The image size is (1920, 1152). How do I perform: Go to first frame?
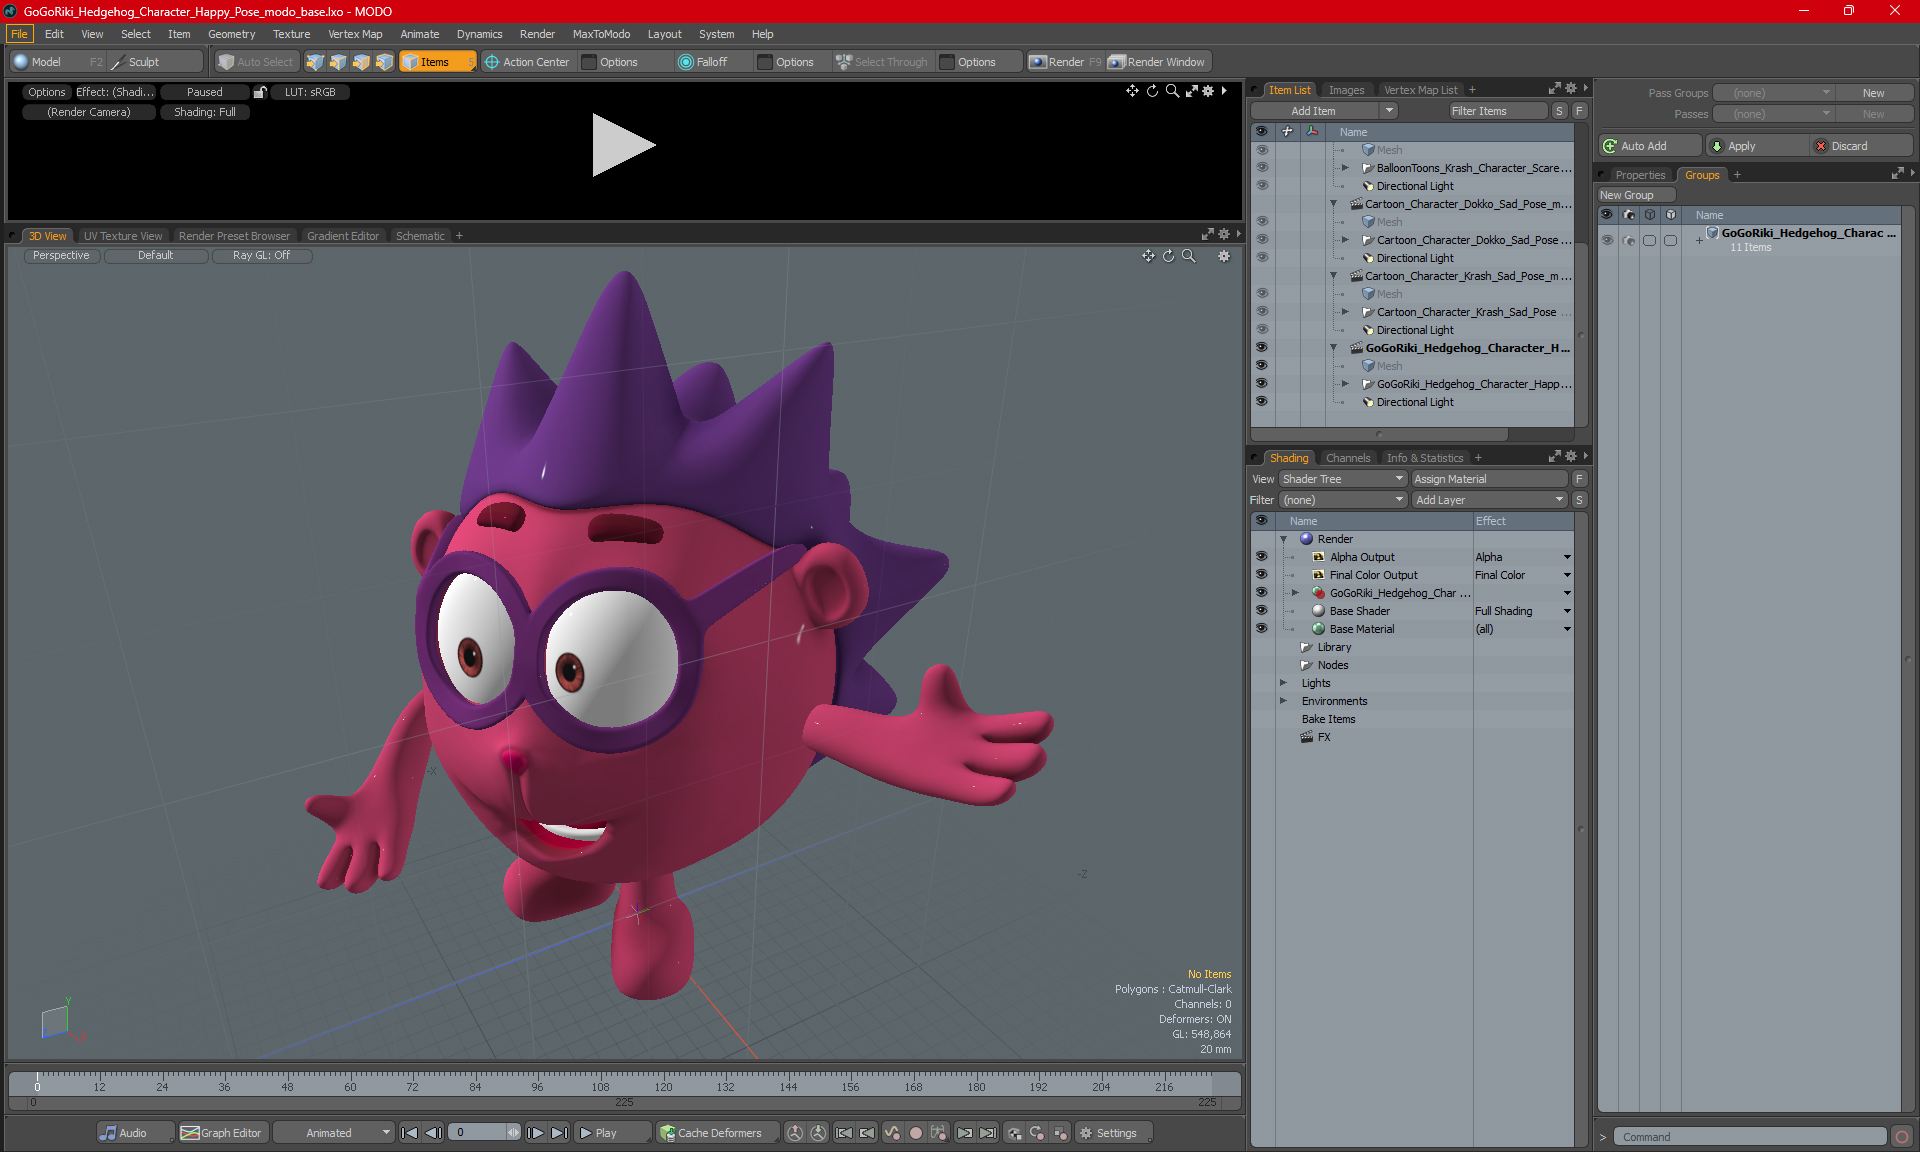(x=409, y=1133)
